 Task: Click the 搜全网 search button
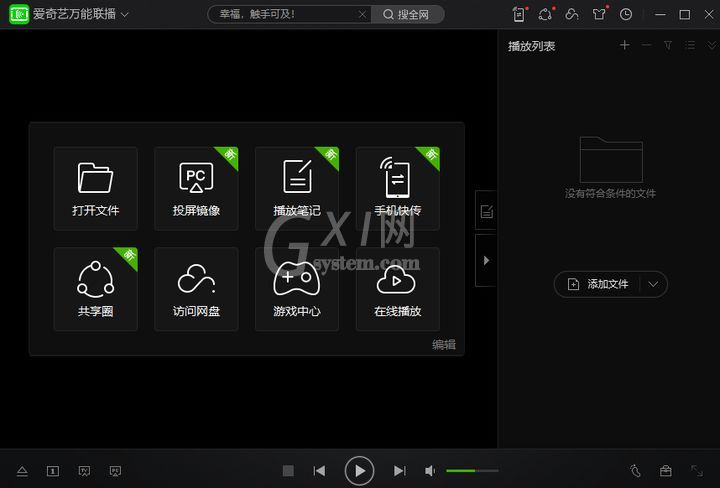407,15
